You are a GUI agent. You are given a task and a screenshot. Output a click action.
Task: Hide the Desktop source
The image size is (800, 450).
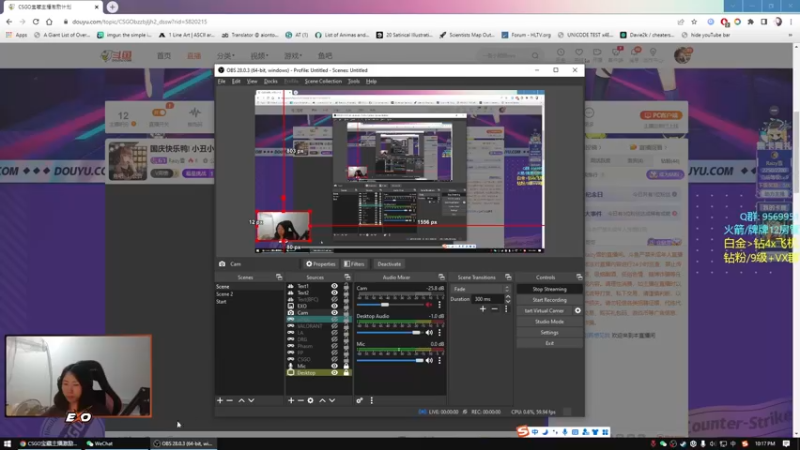point(334,372)
